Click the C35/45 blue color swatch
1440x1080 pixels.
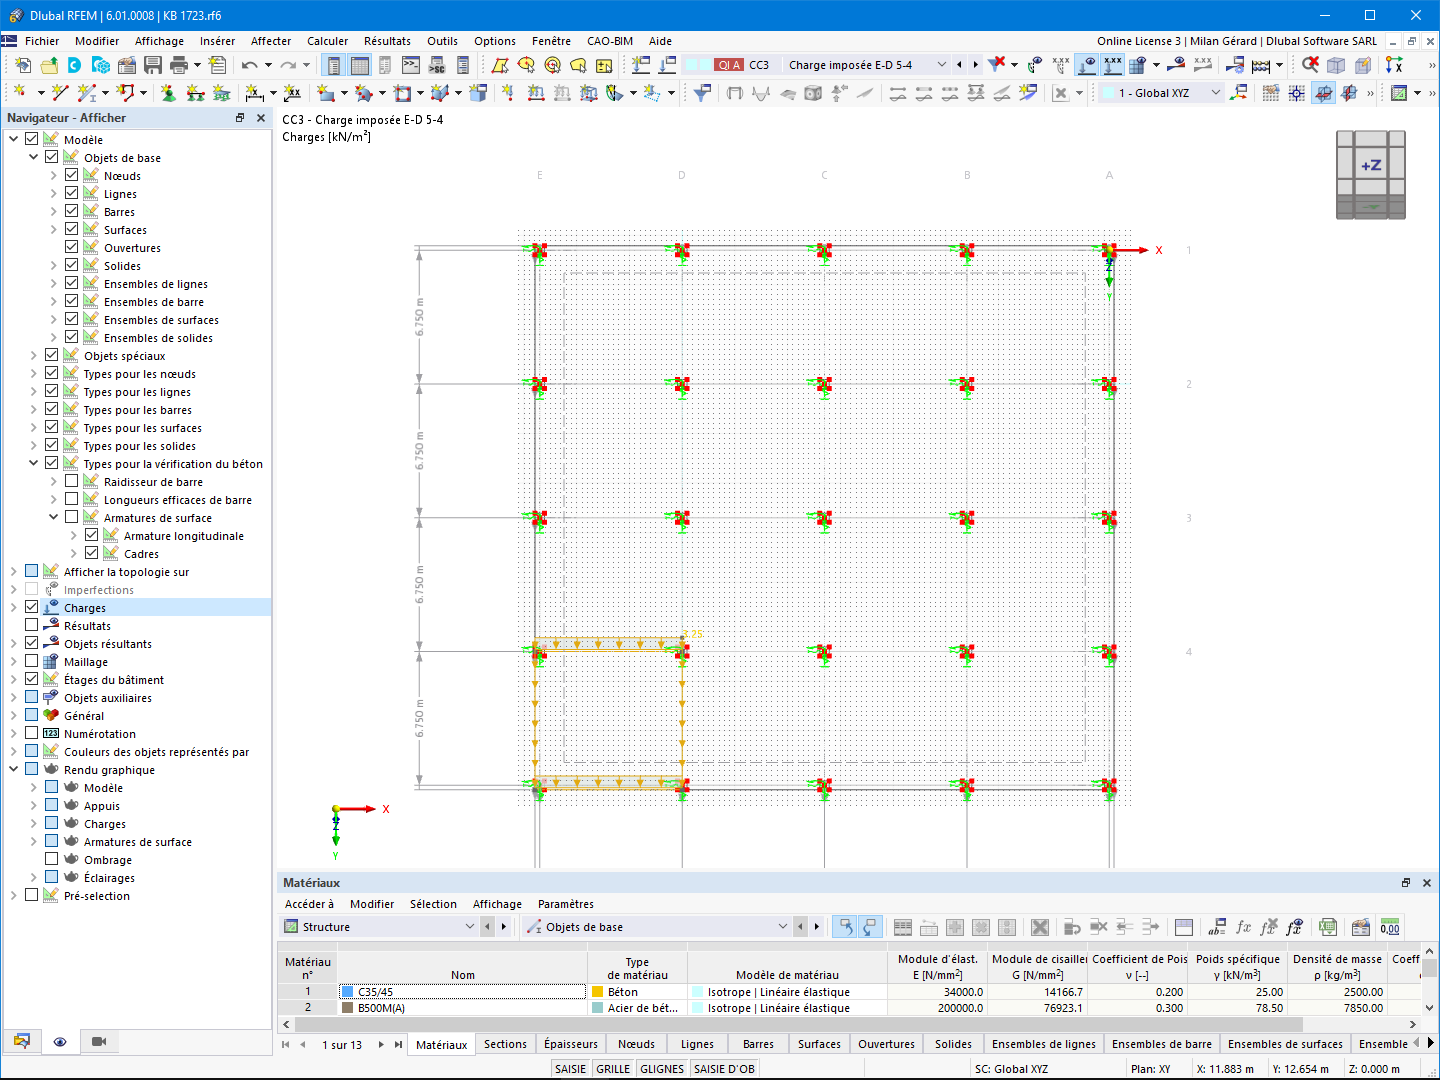pyautogui.click(x=348, y=992)
